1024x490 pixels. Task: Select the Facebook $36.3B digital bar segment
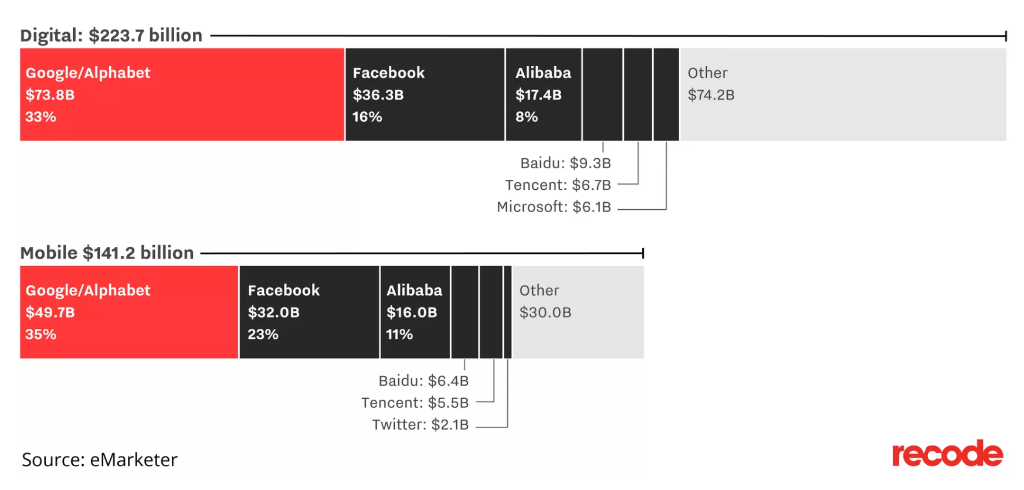tap(425, 94)
